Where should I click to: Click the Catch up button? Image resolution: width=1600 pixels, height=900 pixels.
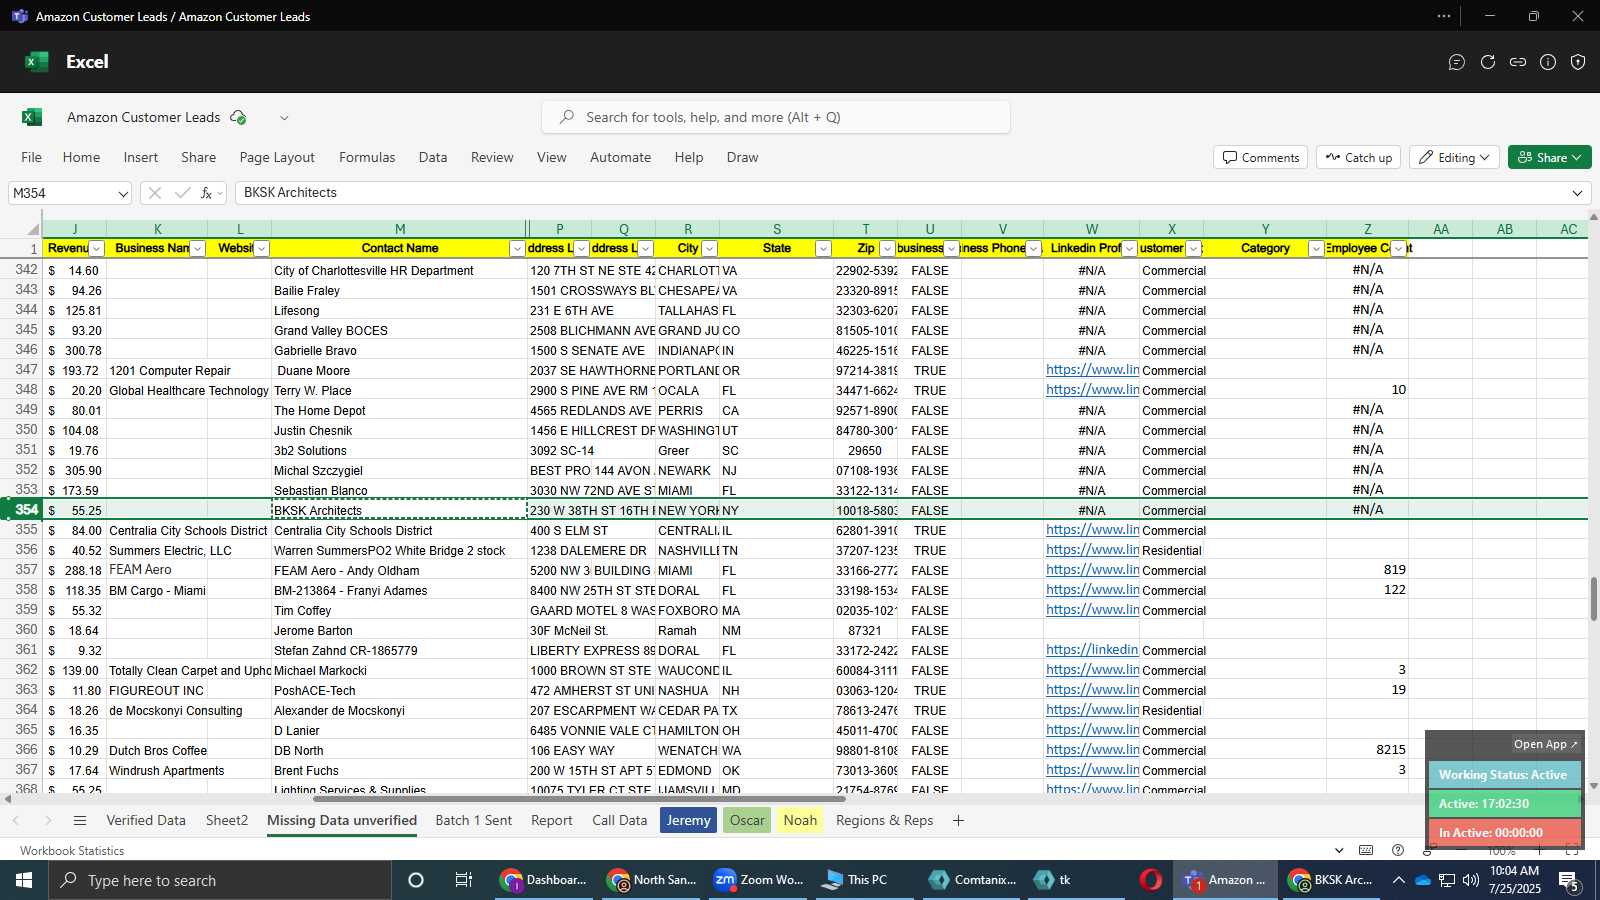(x=1359, y=157)
